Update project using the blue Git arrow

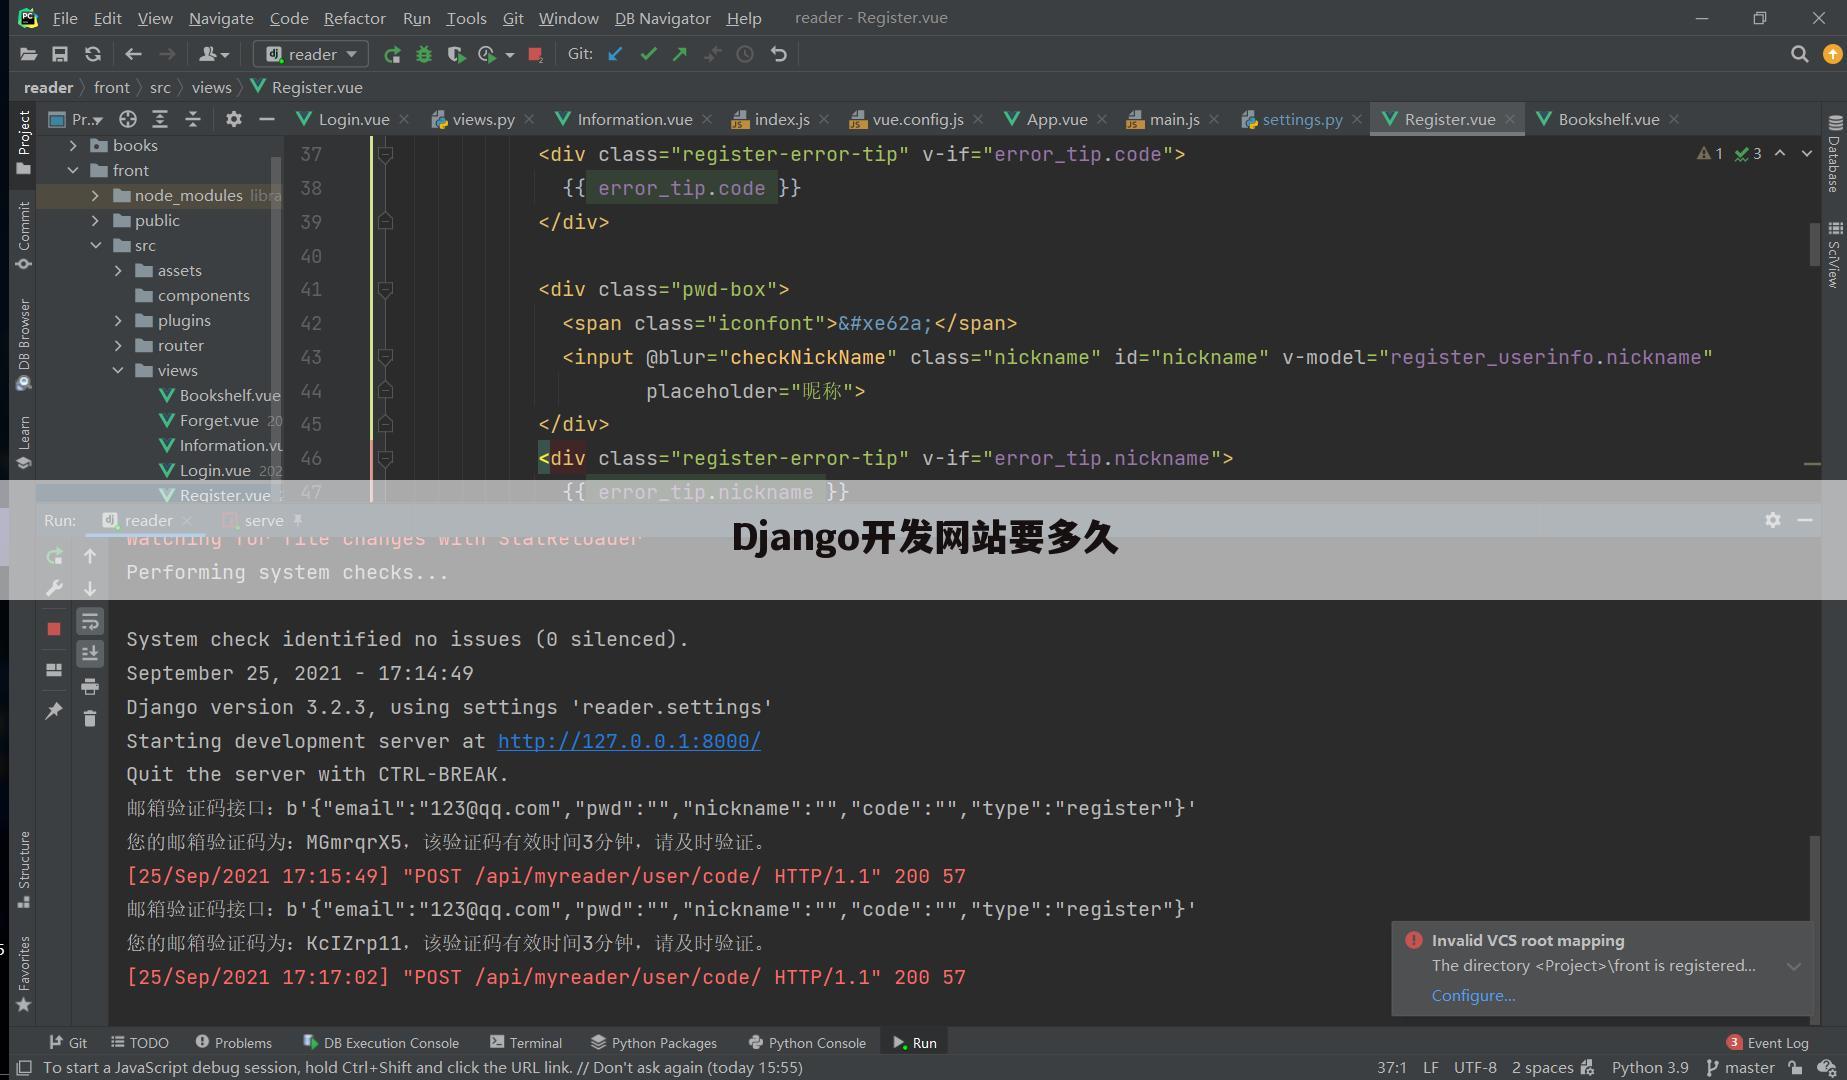[616, 54]
